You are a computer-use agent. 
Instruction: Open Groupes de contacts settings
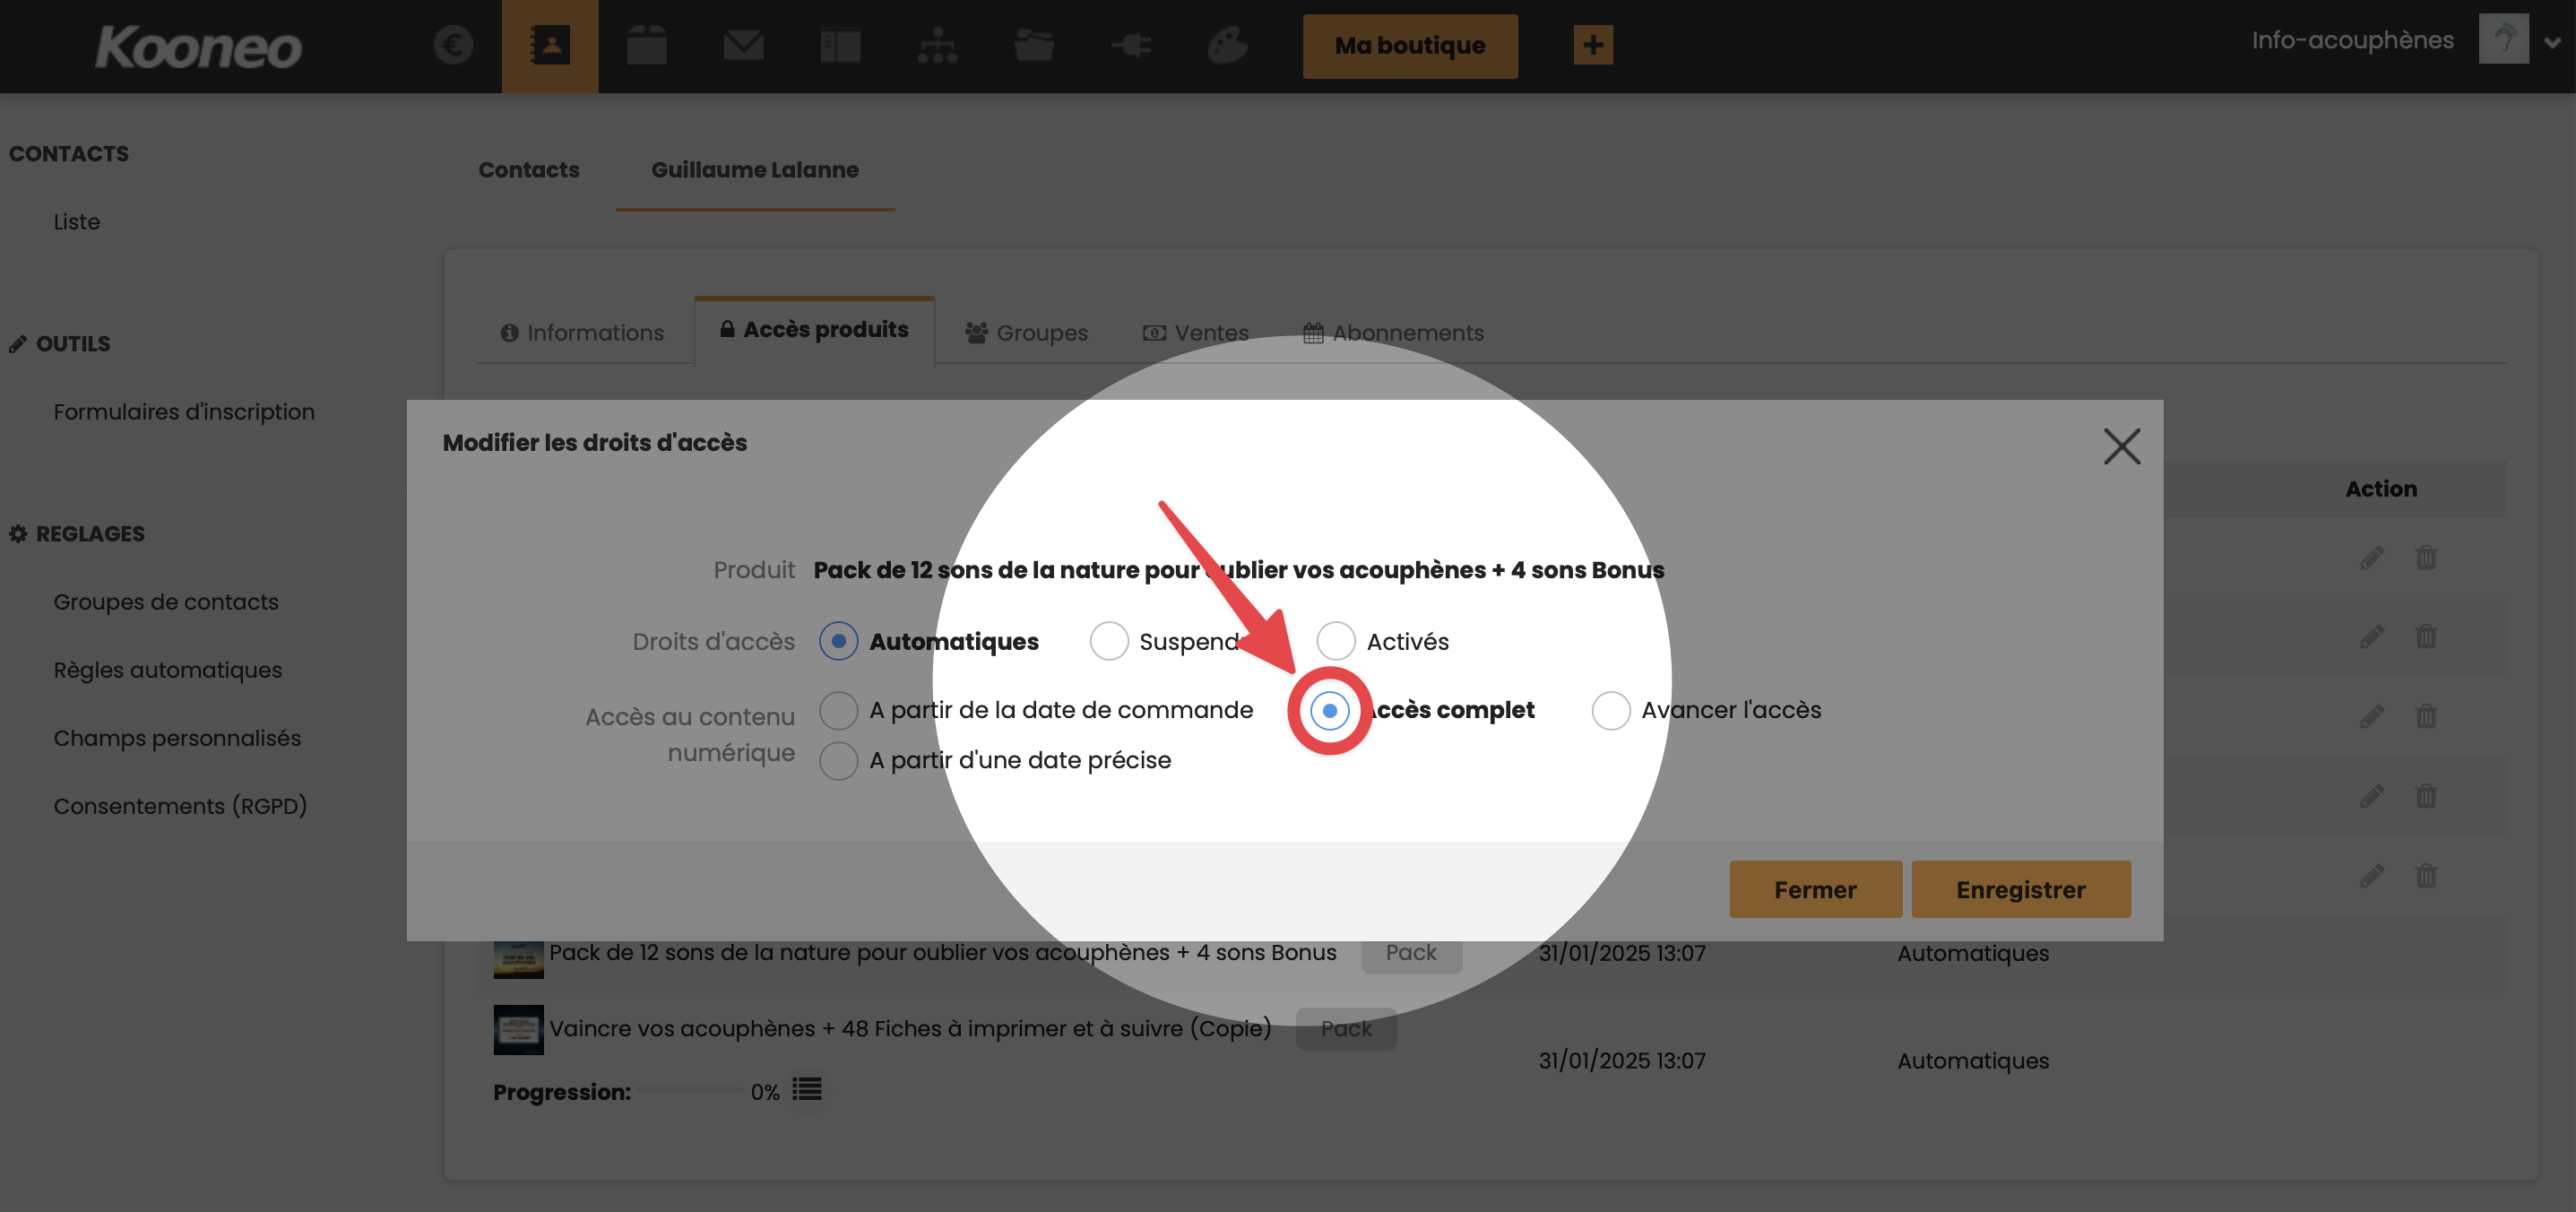[x=166, y=602]
